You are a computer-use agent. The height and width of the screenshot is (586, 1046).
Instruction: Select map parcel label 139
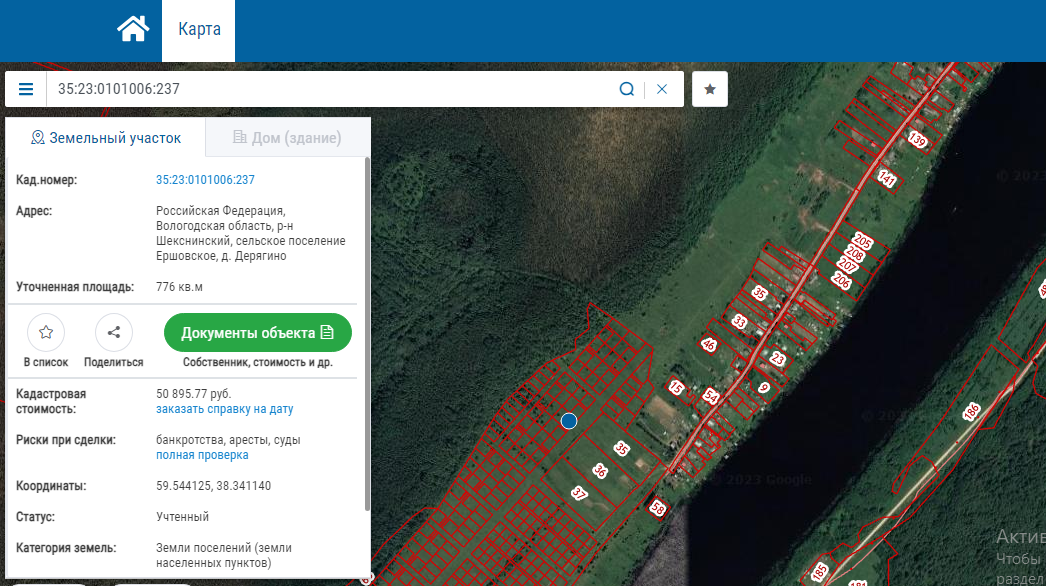click(918, 139)
